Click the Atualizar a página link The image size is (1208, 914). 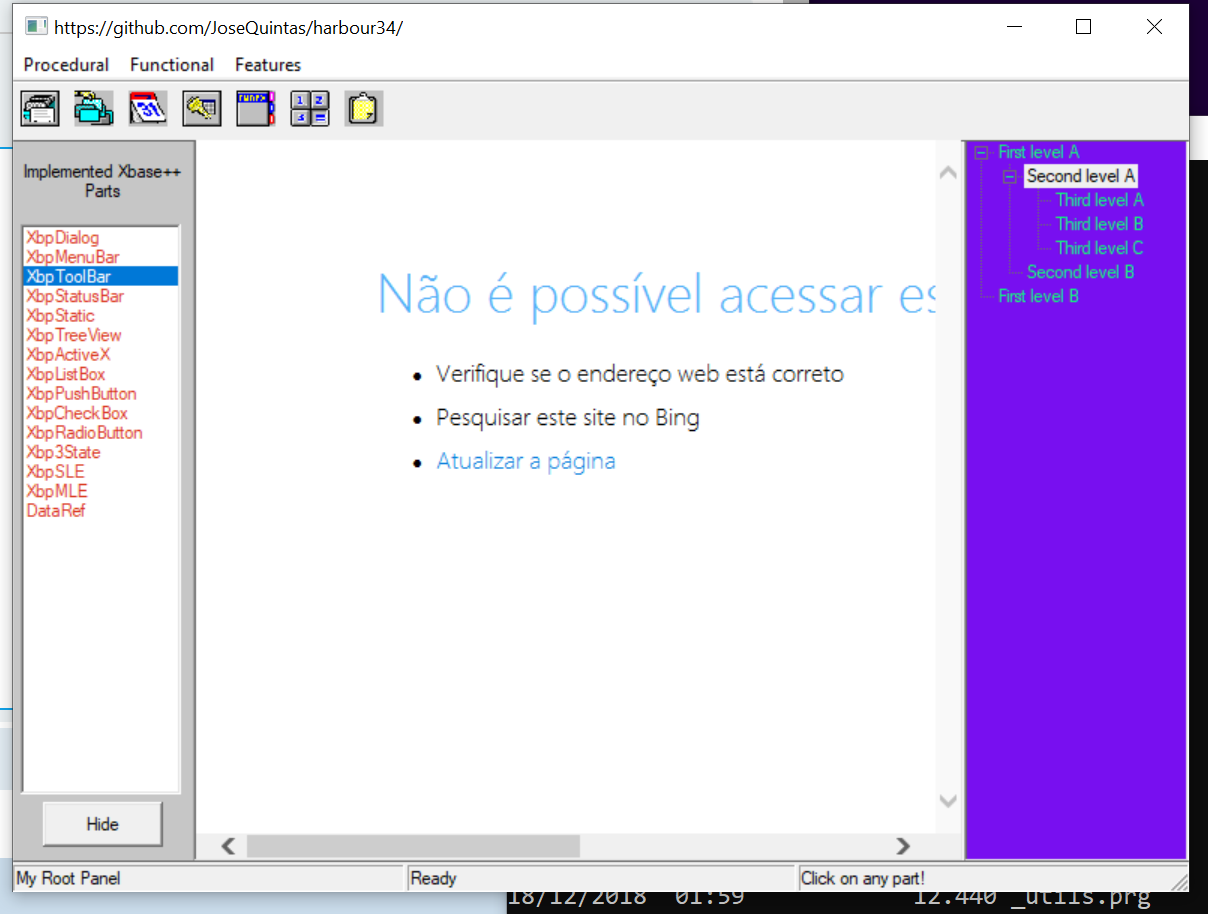pyautogui.click(x=526, y=461)
